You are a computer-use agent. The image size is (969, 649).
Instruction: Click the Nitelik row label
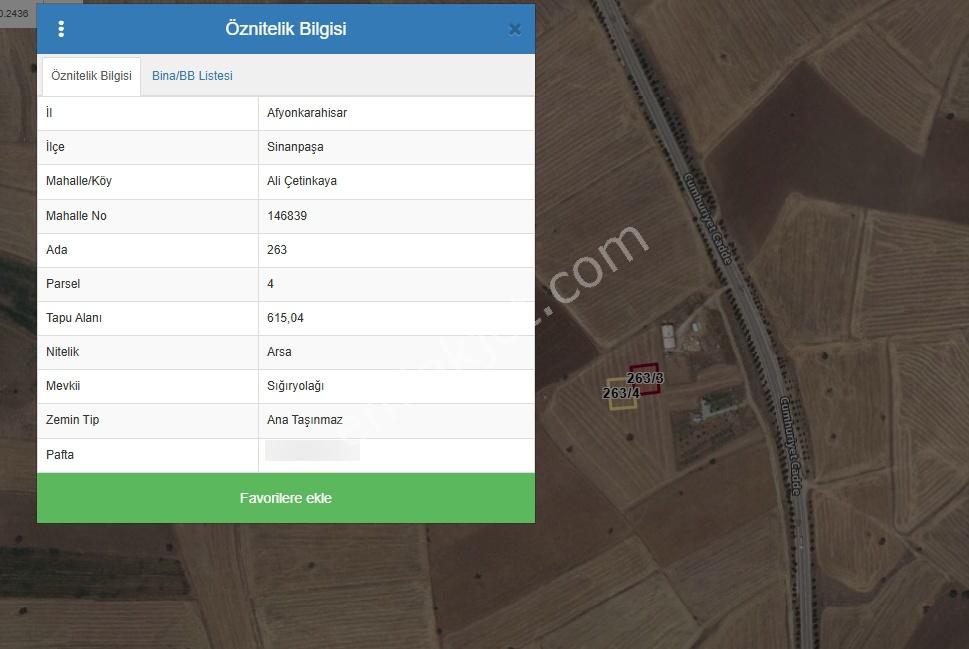coord(62,352)
